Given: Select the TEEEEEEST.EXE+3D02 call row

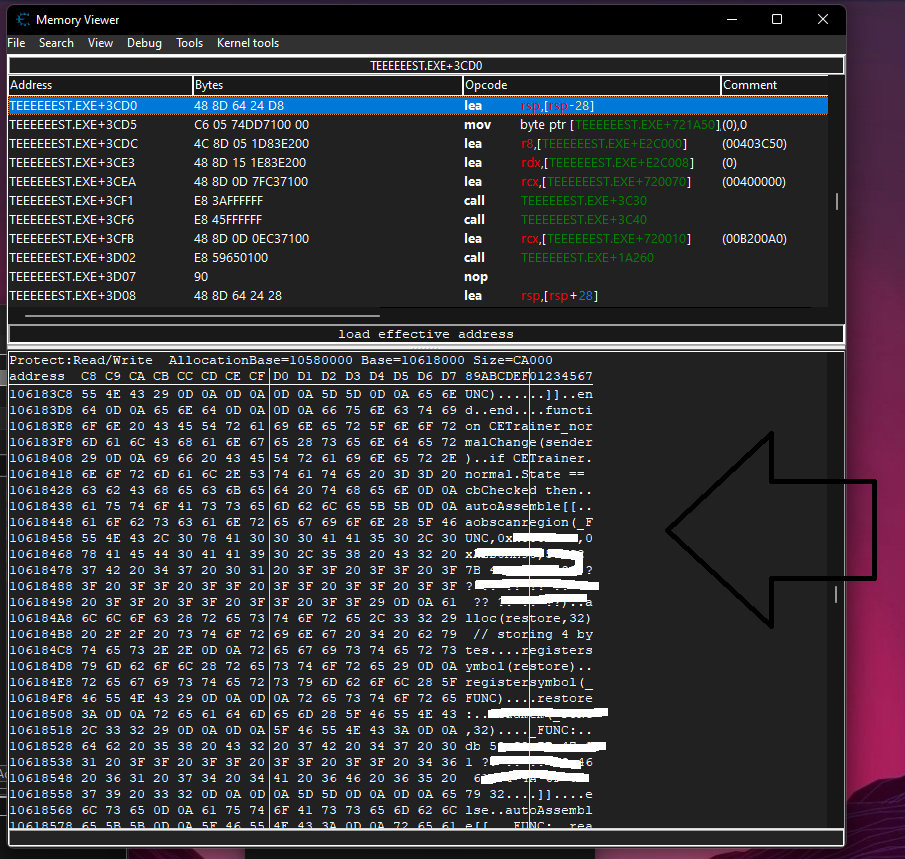Looking at the screenshot, I should coord(418,258).
